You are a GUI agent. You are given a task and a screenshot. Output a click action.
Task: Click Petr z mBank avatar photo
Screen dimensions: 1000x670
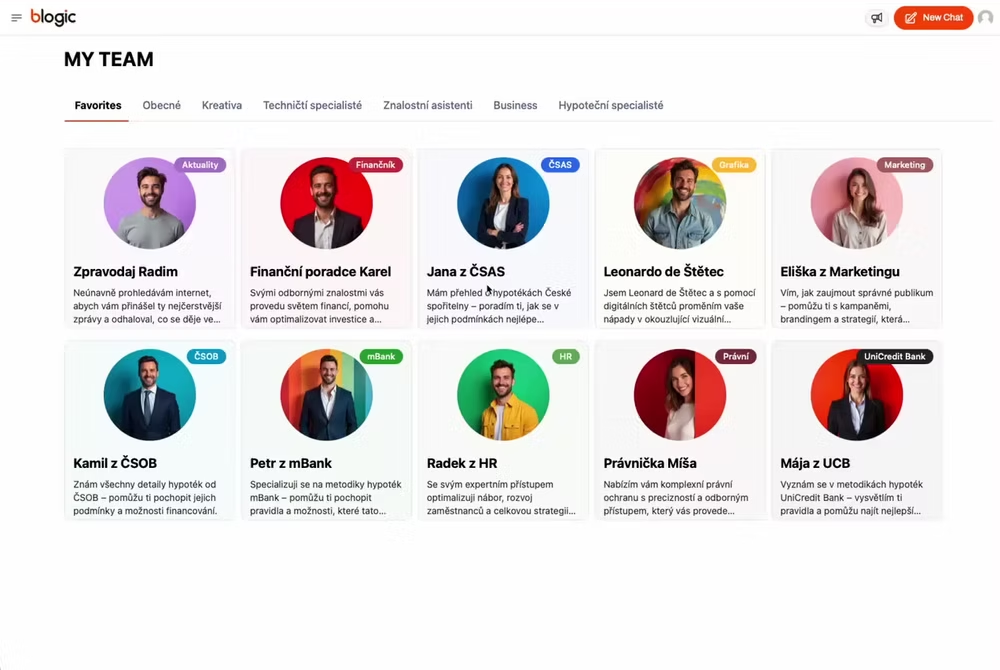(x=327, y=395)
